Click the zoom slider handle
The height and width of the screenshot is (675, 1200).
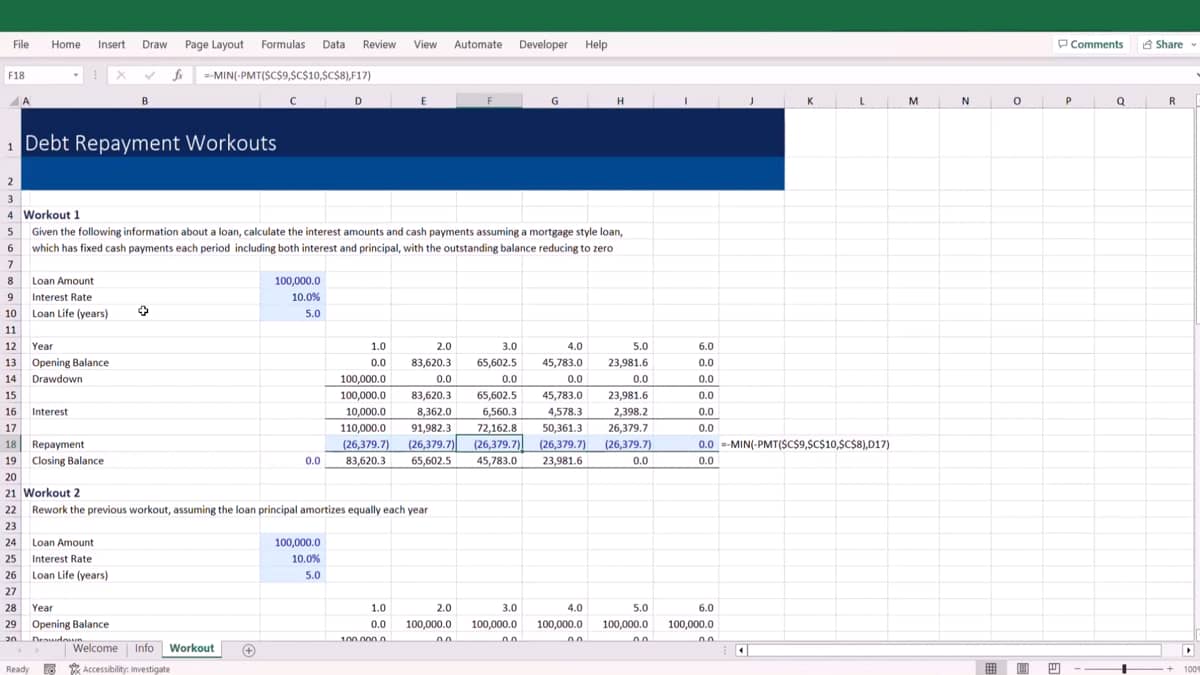(1125, 668)
